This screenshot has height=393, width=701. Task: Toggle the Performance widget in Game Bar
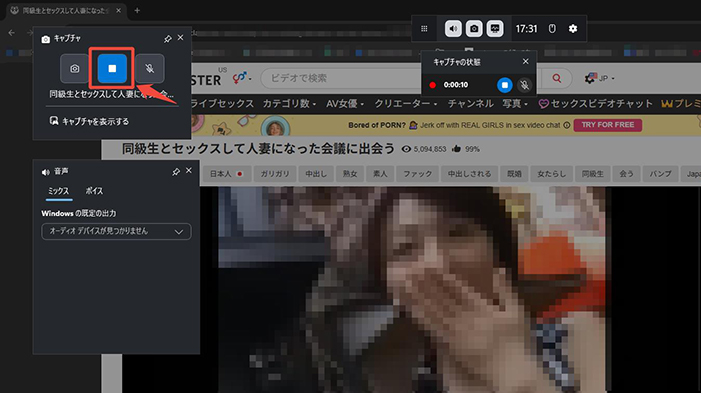[495, 29]
